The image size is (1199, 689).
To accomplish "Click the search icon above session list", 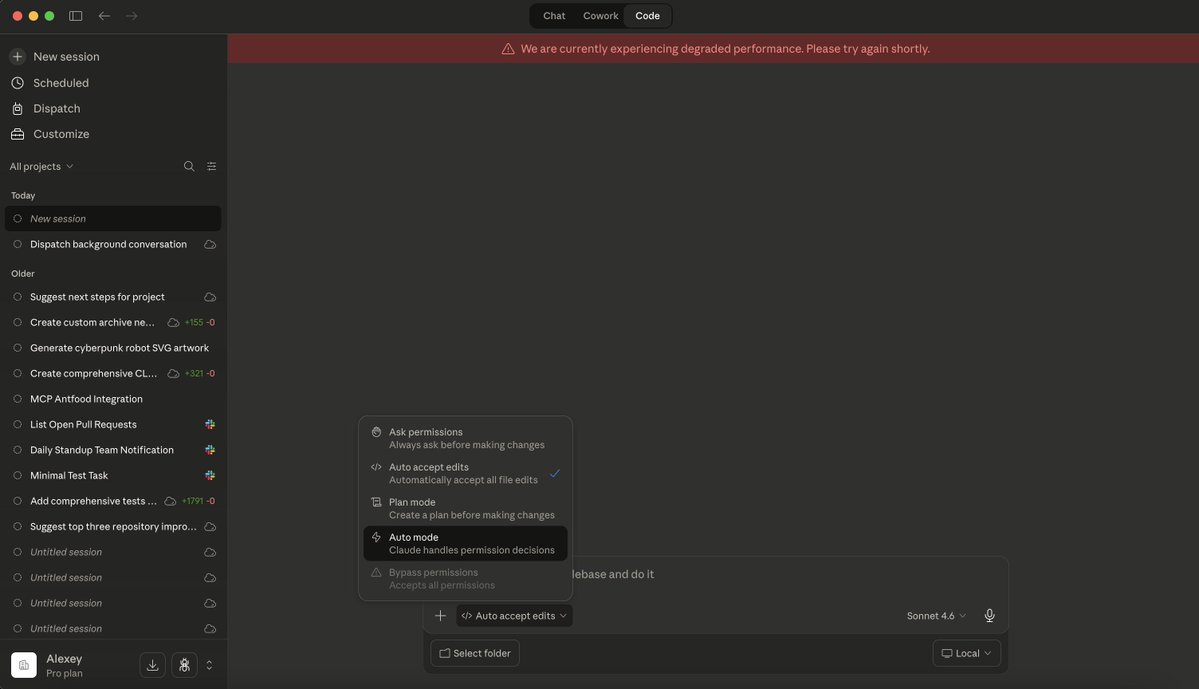I will pyautogui.click(x=189, y=167).
